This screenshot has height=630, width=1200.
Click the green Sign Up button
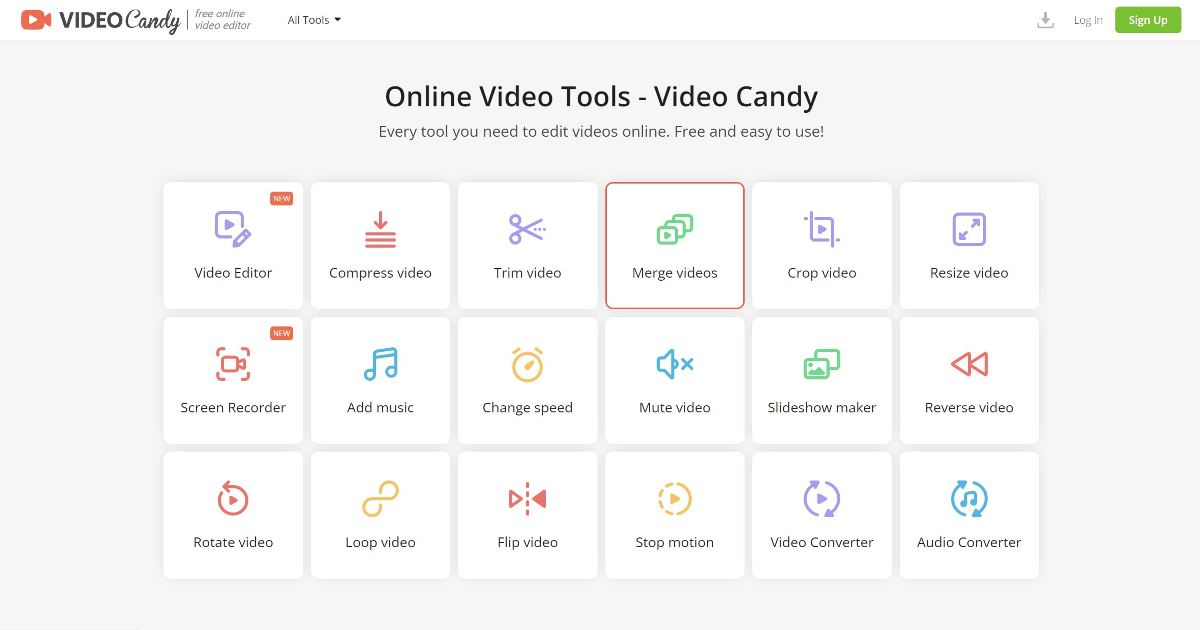pos(1147,19)
